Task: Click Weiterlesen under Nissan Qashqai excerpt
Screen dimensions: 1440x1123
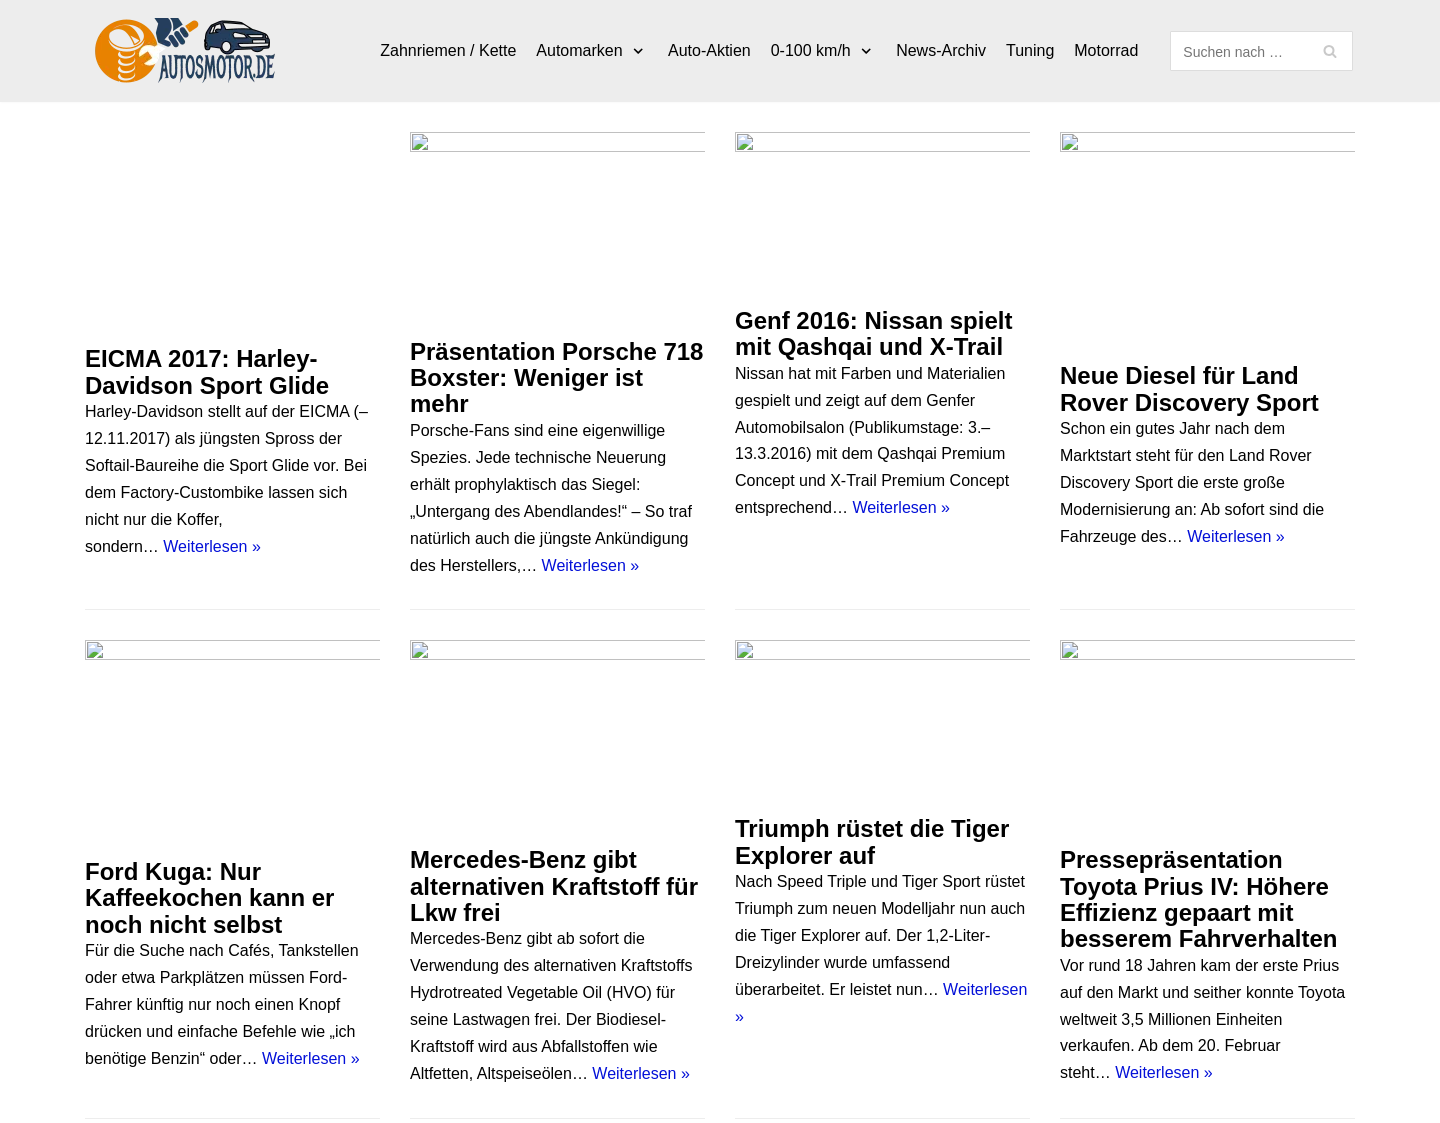Action: pyautogui.click(x=901, y=507)
